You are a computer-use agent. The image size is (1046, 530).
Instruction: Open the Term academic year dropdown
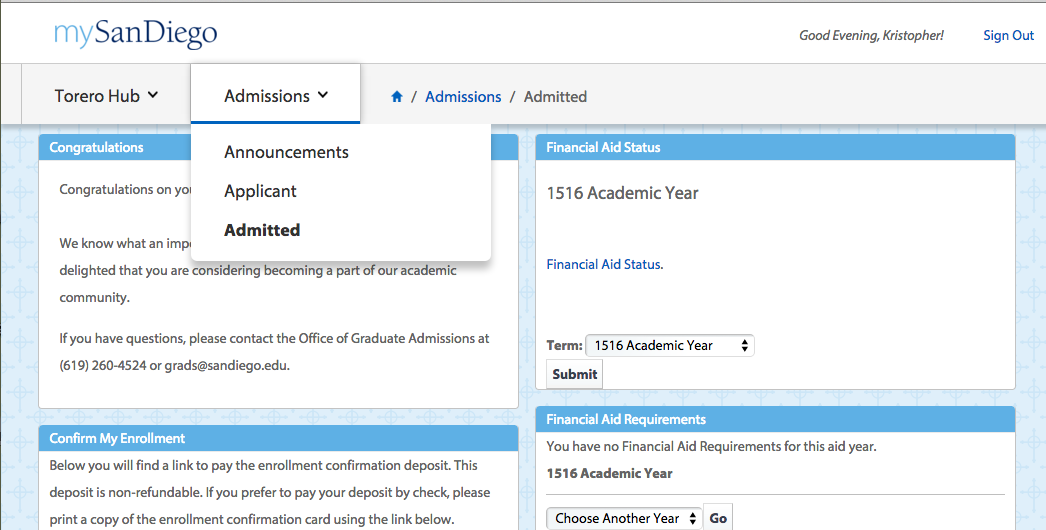(670, 345)
